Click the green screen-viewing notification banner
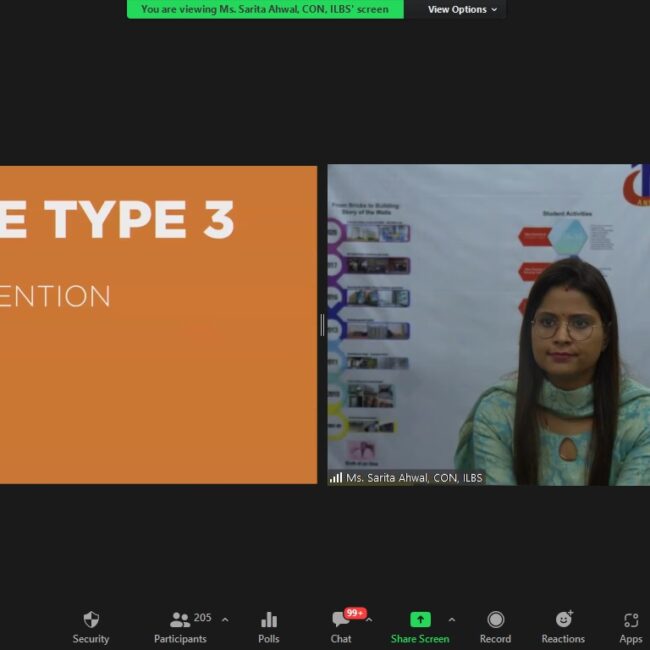This screenshot has width=650, height=650. click(x=264, y=9)
